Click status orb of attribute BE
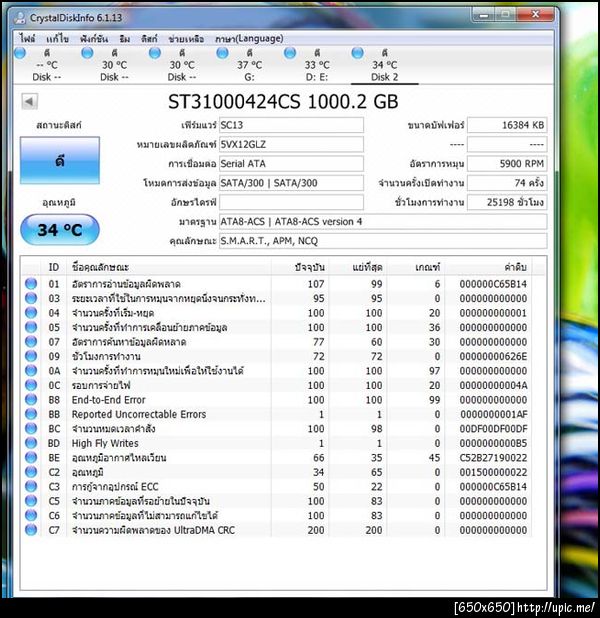This screenshot has width=600, height=618. (31, 458)
